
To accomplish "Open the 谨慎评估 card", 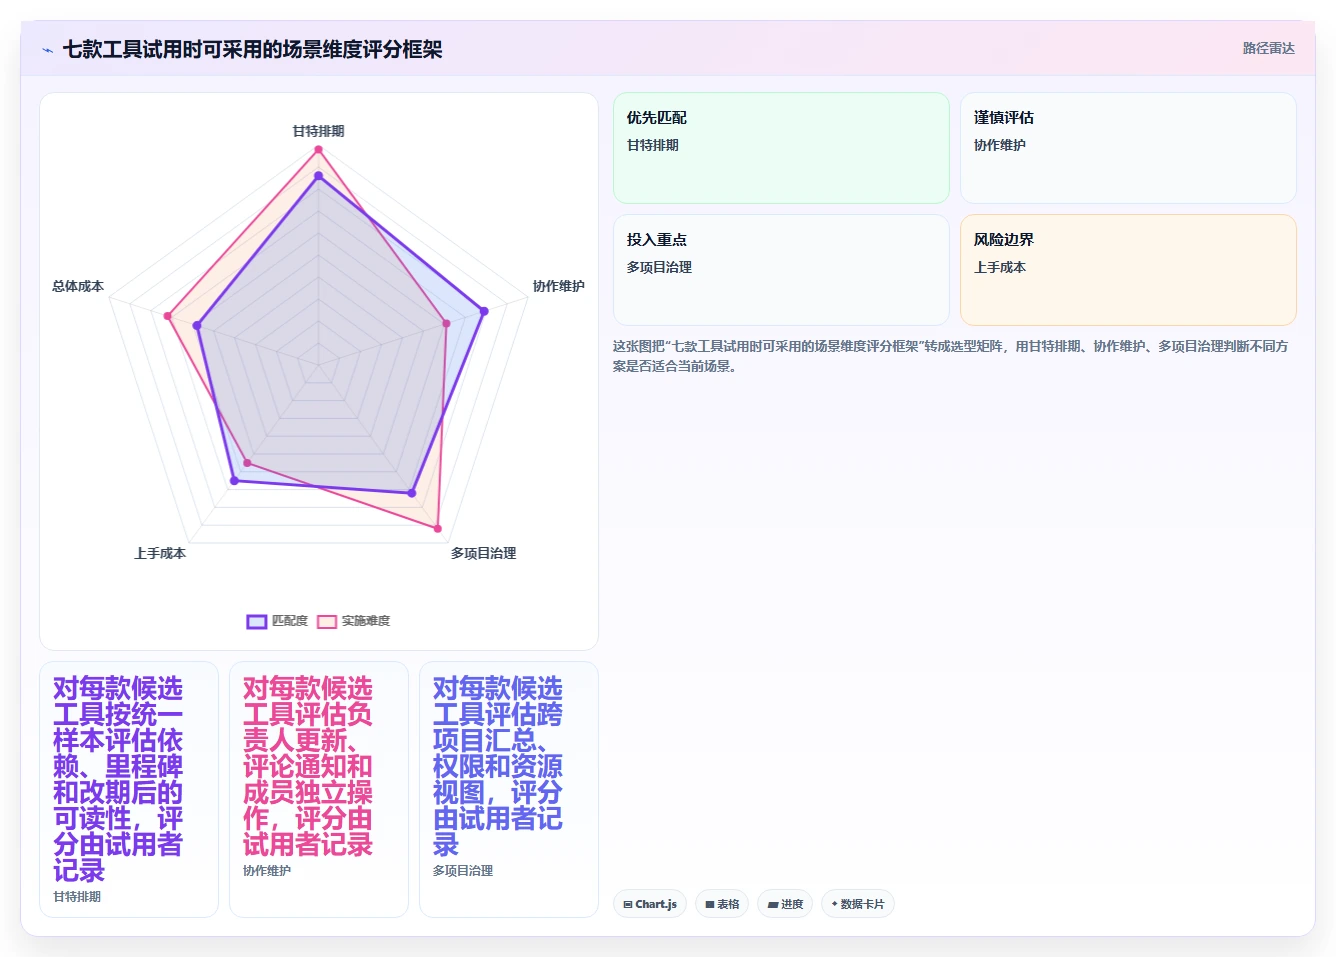I will [x=1128, y=148].
